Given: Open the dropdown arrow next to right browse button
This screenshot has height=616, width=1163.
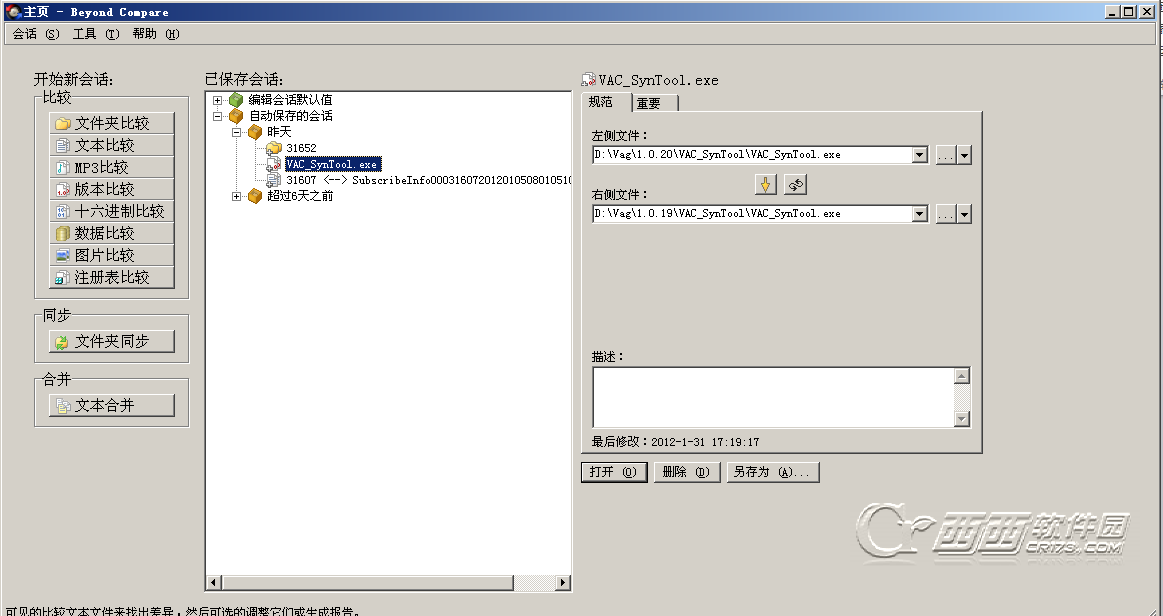Looking at the screenshot, I should click(964, 213).
